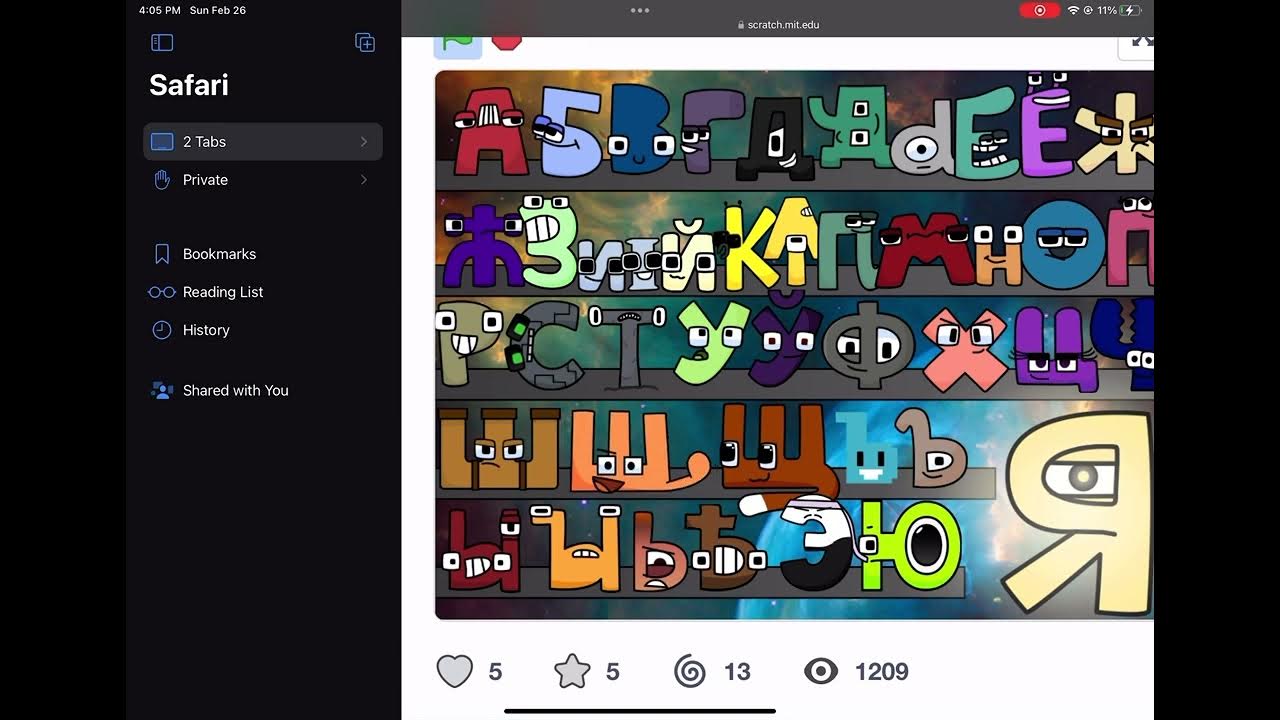
Task: Expand the 2 Tabs chevron
Action: (x=364, y=142)
